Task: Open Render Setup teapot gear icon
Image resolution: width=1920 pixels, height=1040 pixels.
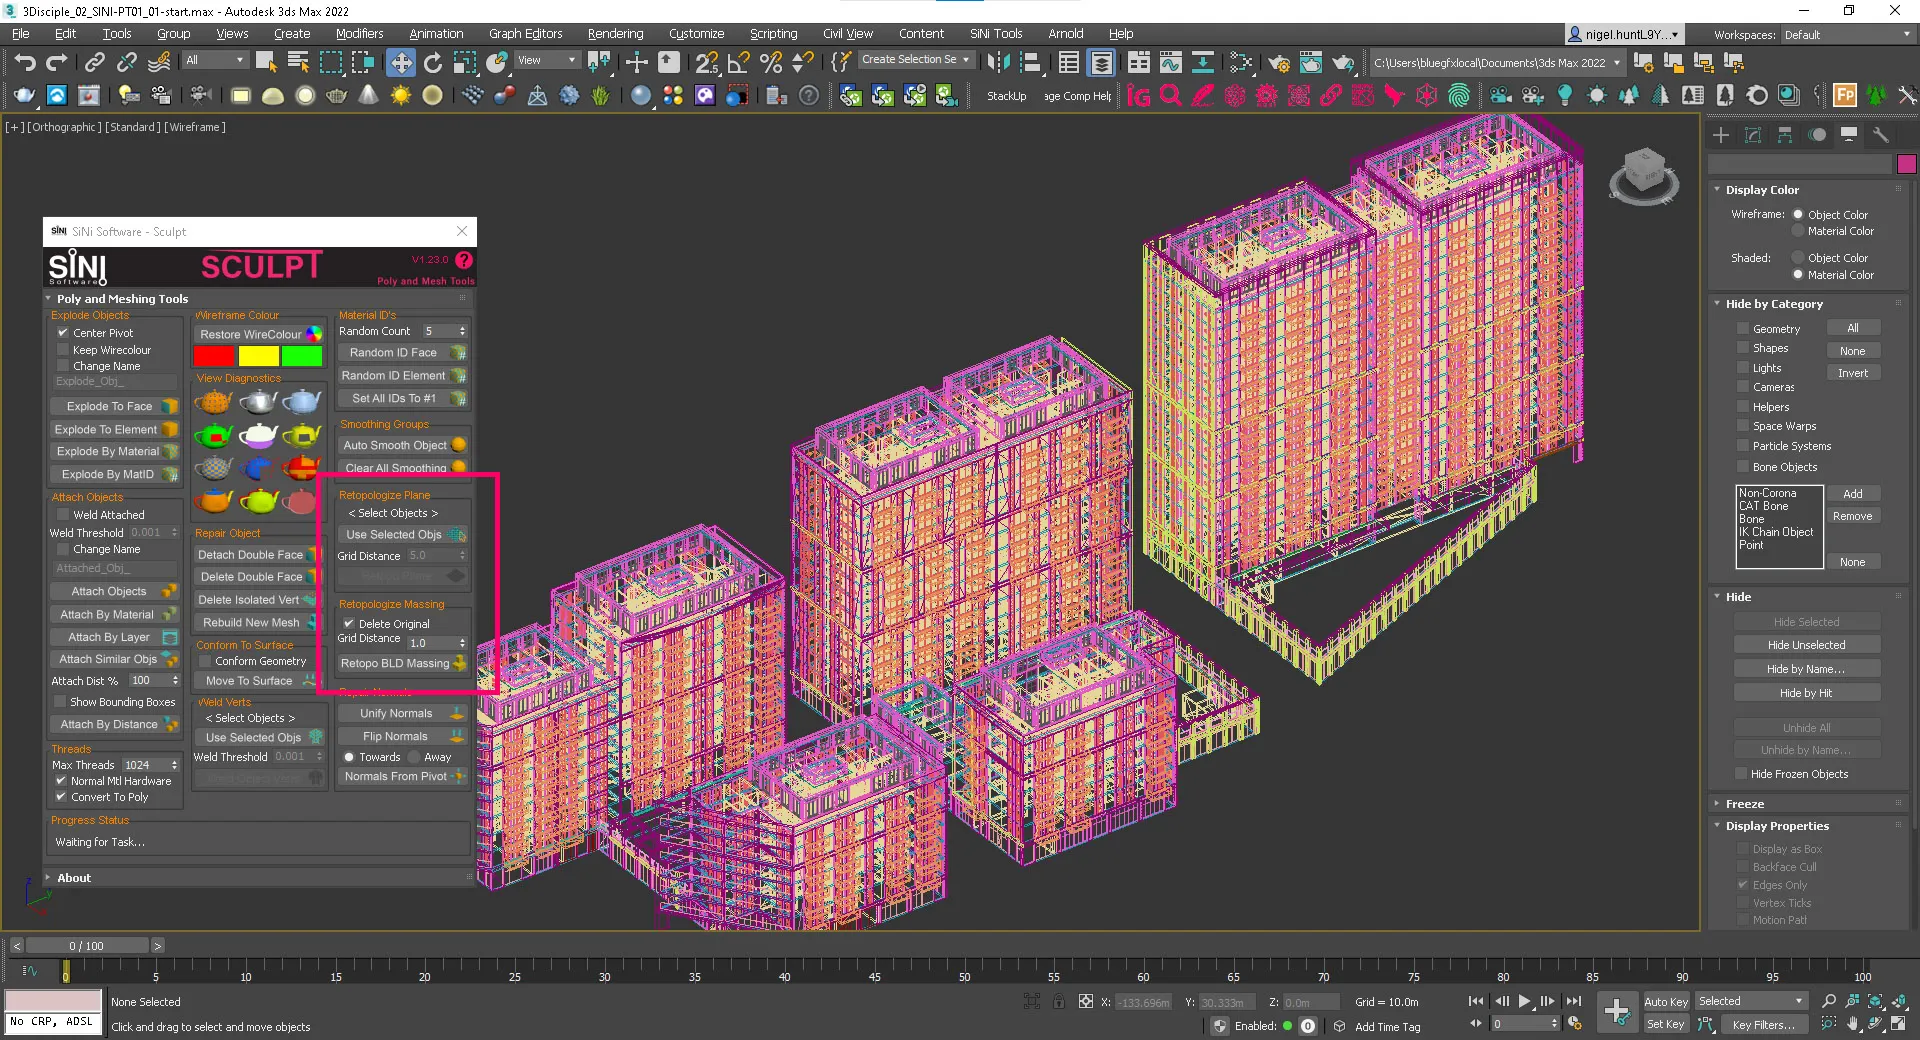Action: tap(1278, 62)
